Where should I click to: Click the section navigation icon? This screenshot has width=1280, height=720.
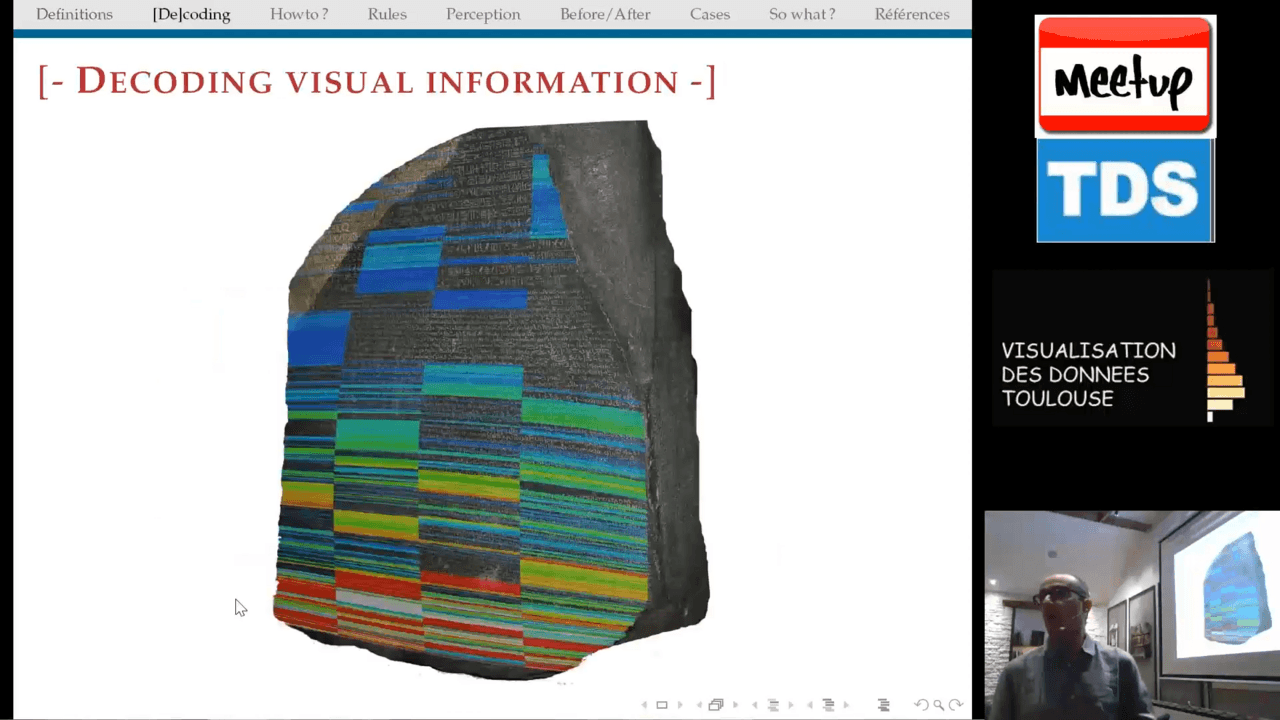click(x=828, y=705)
